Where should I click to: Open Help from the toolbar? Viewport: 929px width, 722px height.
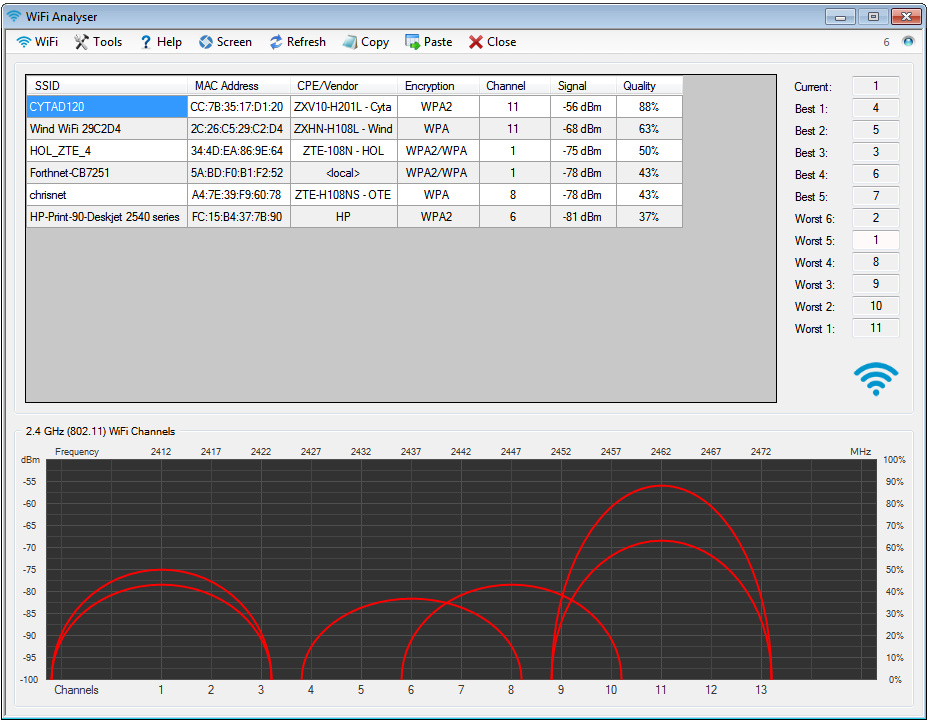click(x=146, y=42)
